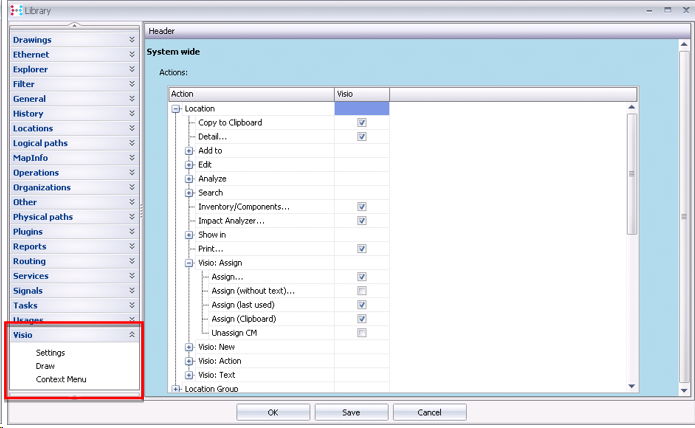Expand the Drawings sidebar section
Image resolution: width=695 pixels, height=428 pixels.
pyautogui.click(x=74, y=40)
